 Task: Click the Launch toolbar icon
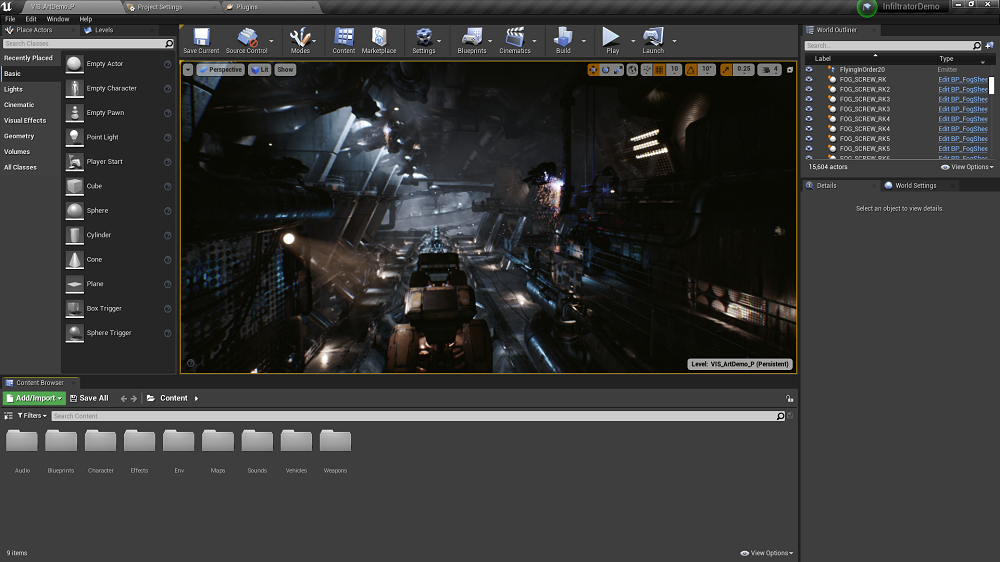(x=653, y=37)
